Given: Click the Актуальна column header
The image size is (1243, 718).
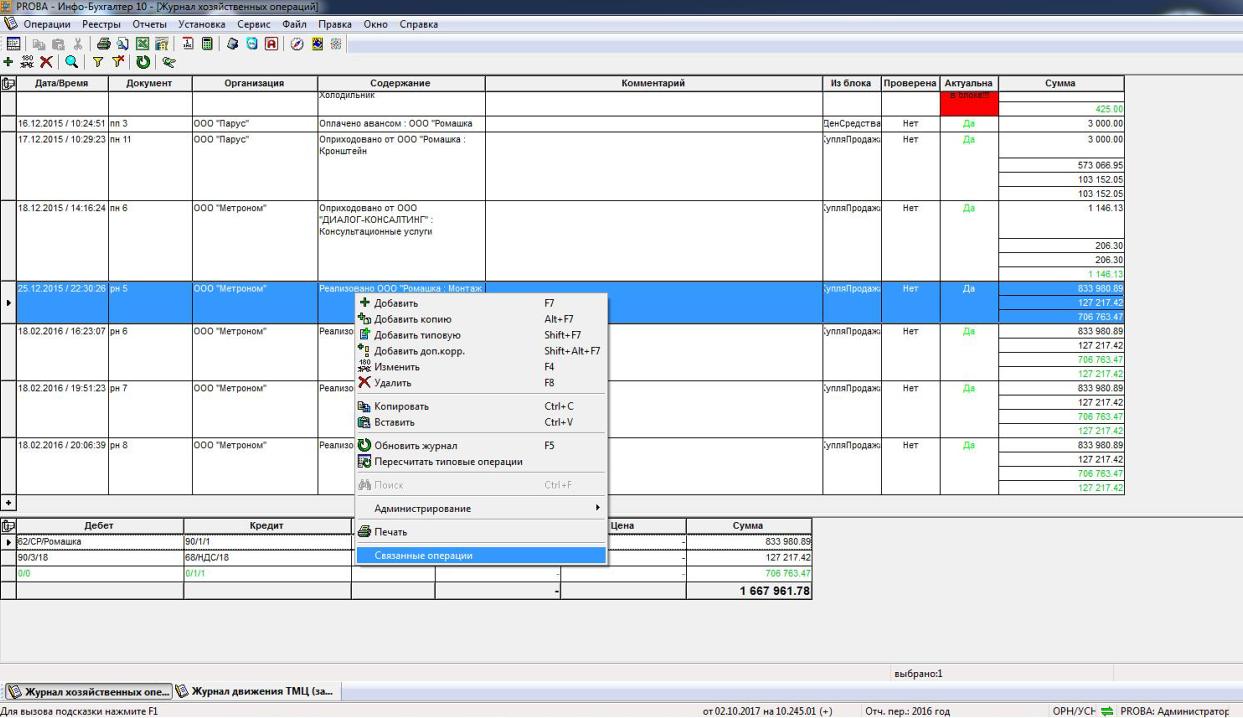Looking at the screenshot, I should (968, 83).
